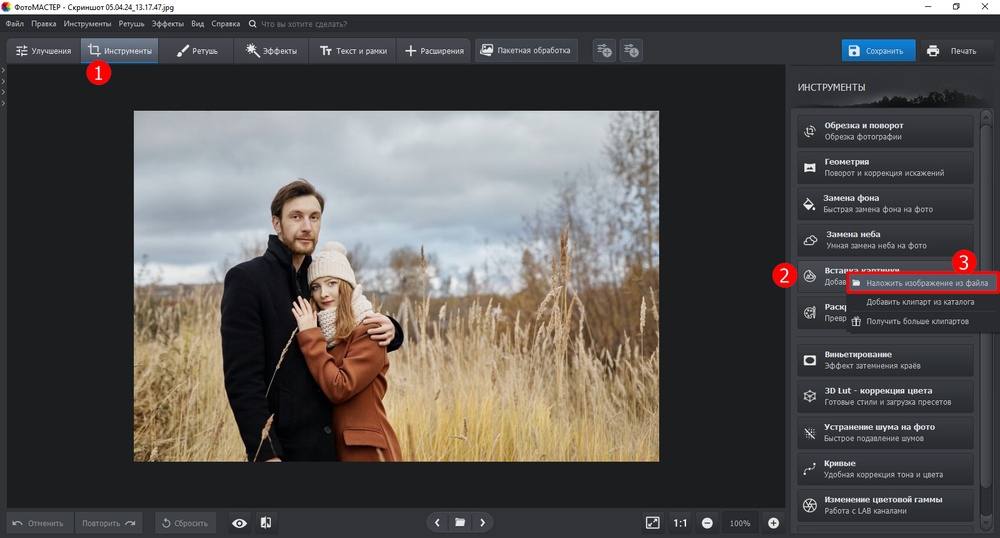Image resolution: width=1000 pixels, height=538 pixels.
Task: Click the 'Что вы хотите сделать?' search field
Action: click(304, 24)
